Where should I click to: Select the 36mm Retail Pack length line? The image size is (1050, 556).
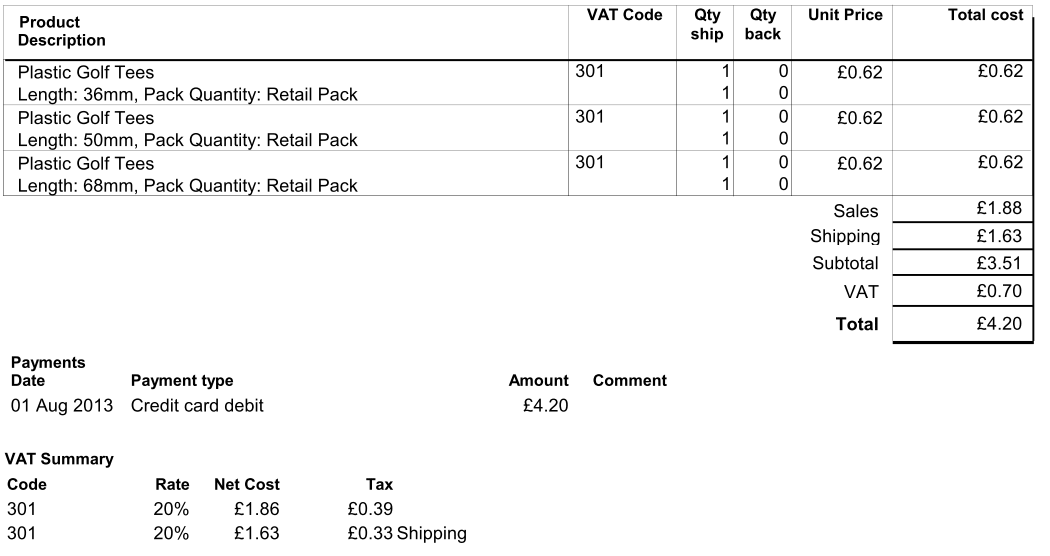[x=188, y=95]
